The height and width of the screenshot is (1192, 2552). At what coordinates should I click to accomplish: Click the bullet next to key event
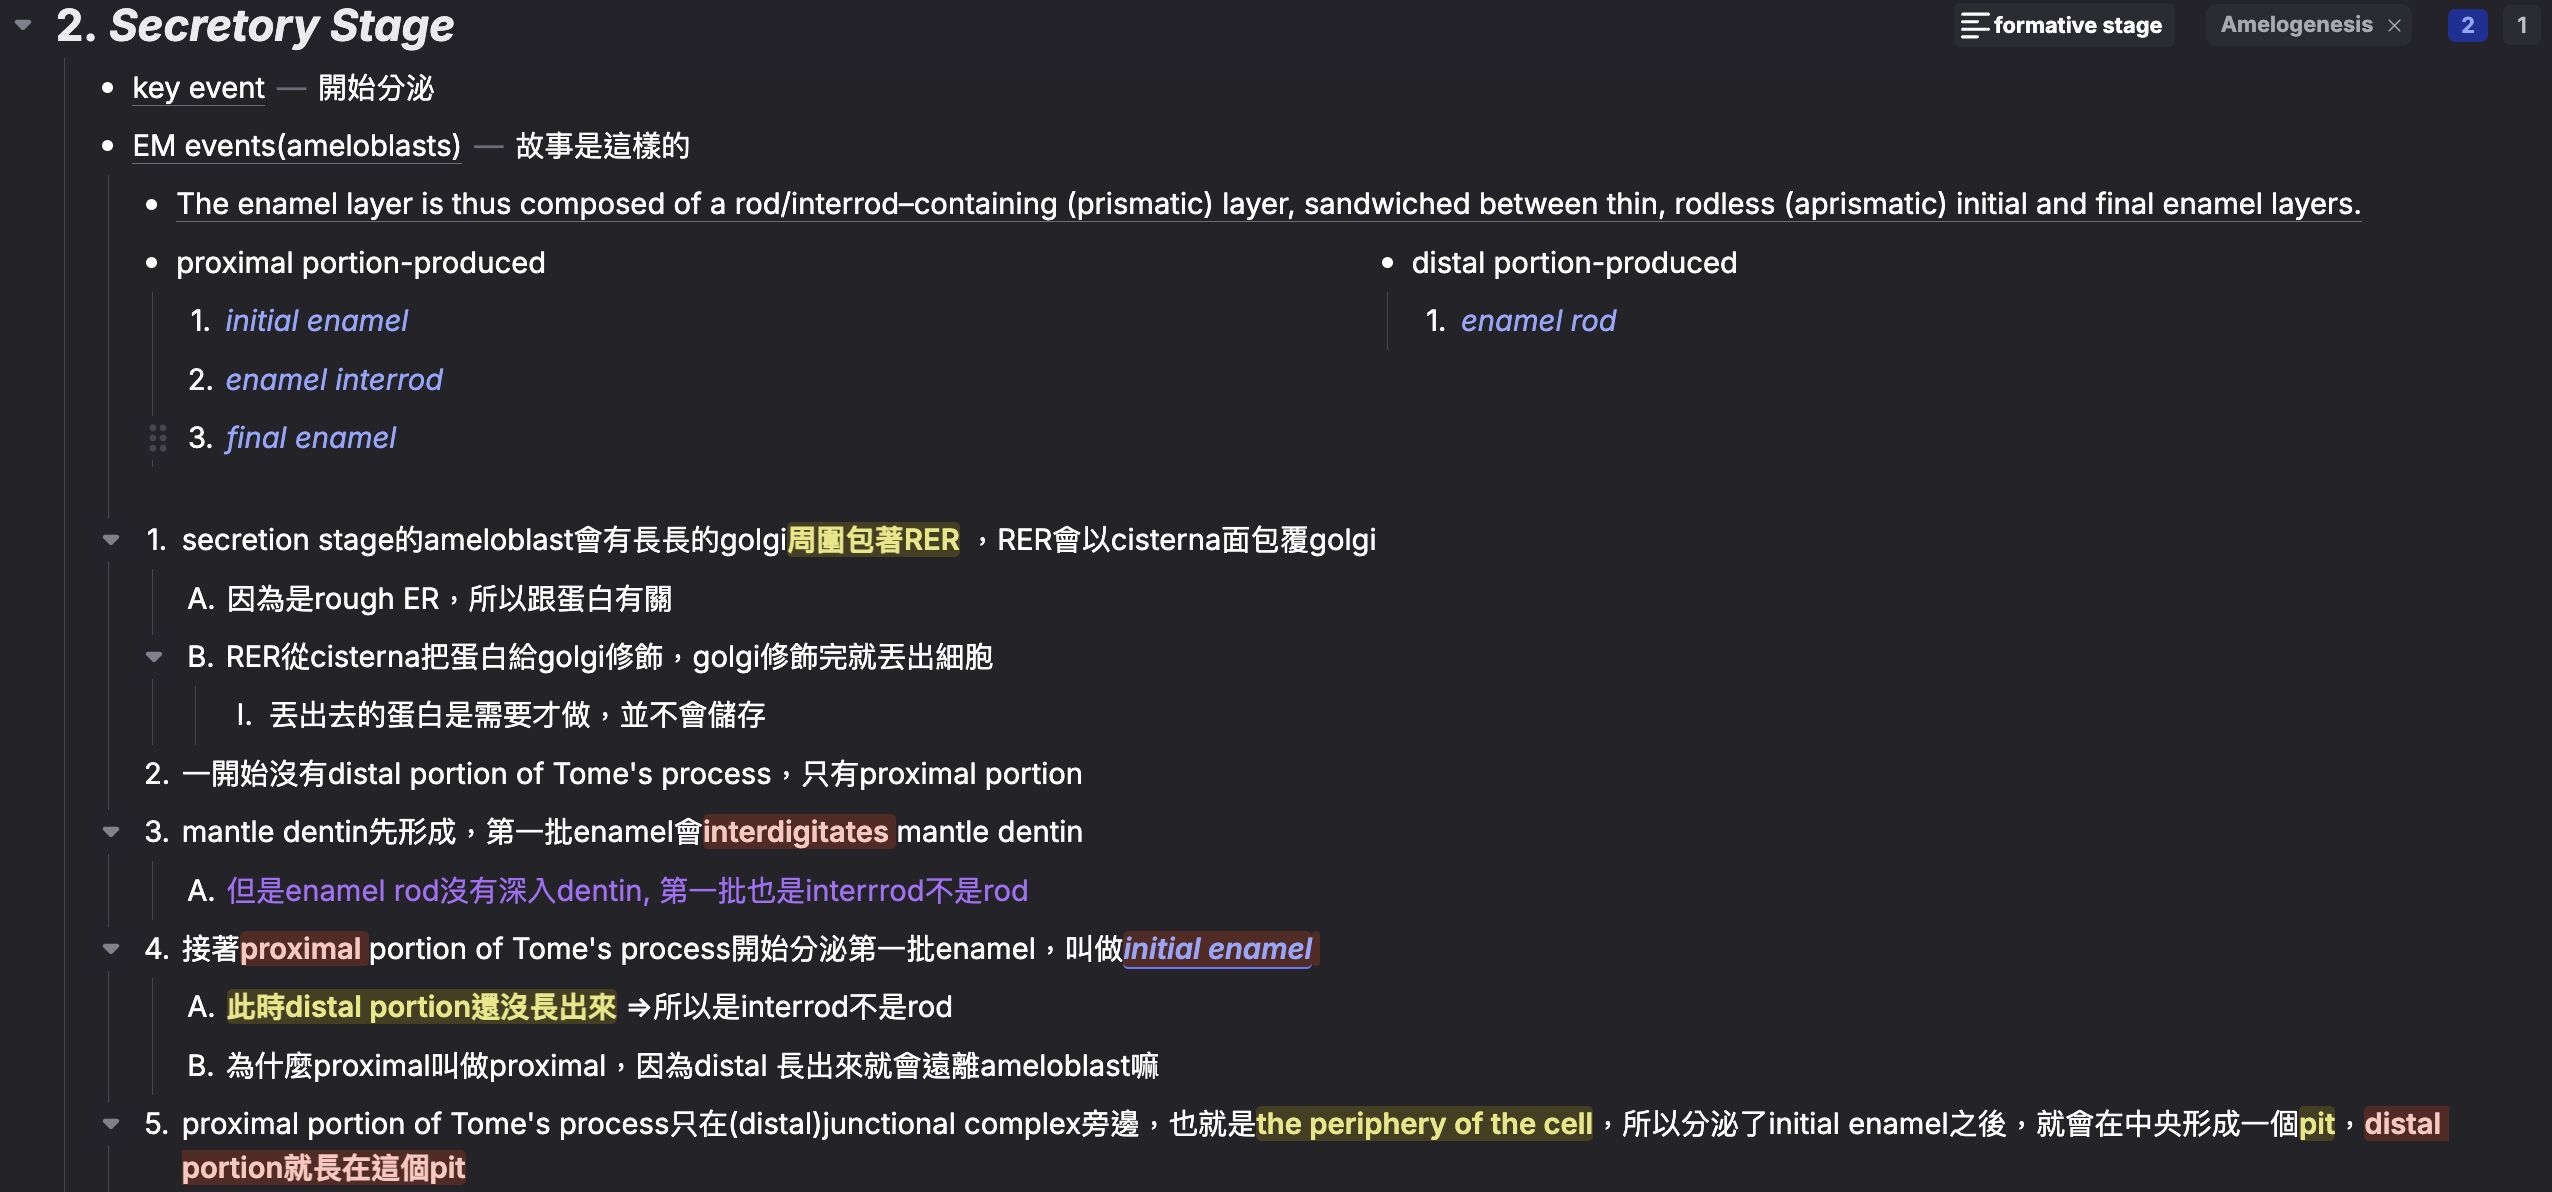point(108,88)
